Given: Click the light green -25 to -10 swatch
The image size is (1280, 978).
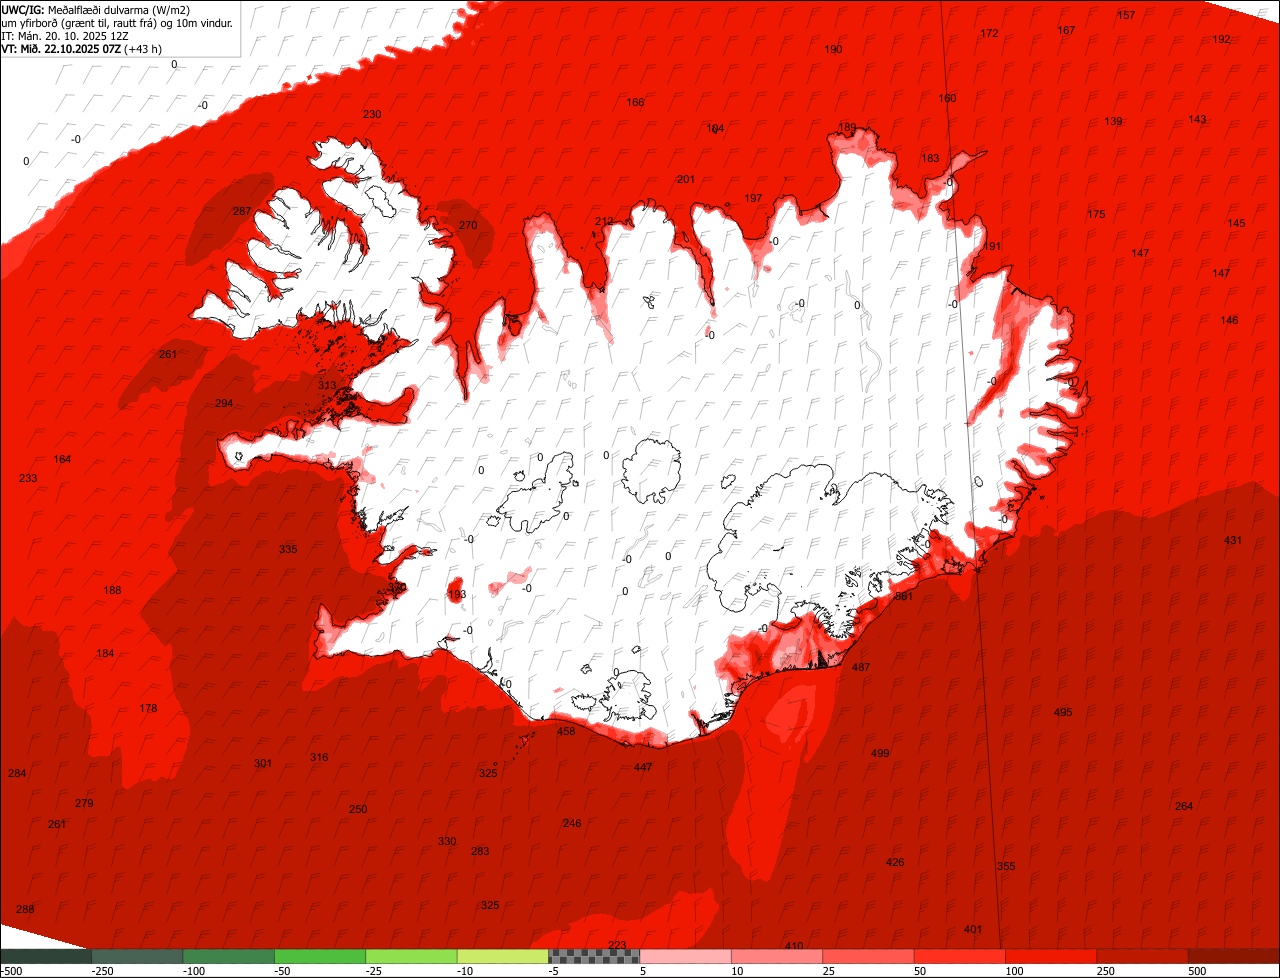Looking at the screenshot, I should [412, 956].
